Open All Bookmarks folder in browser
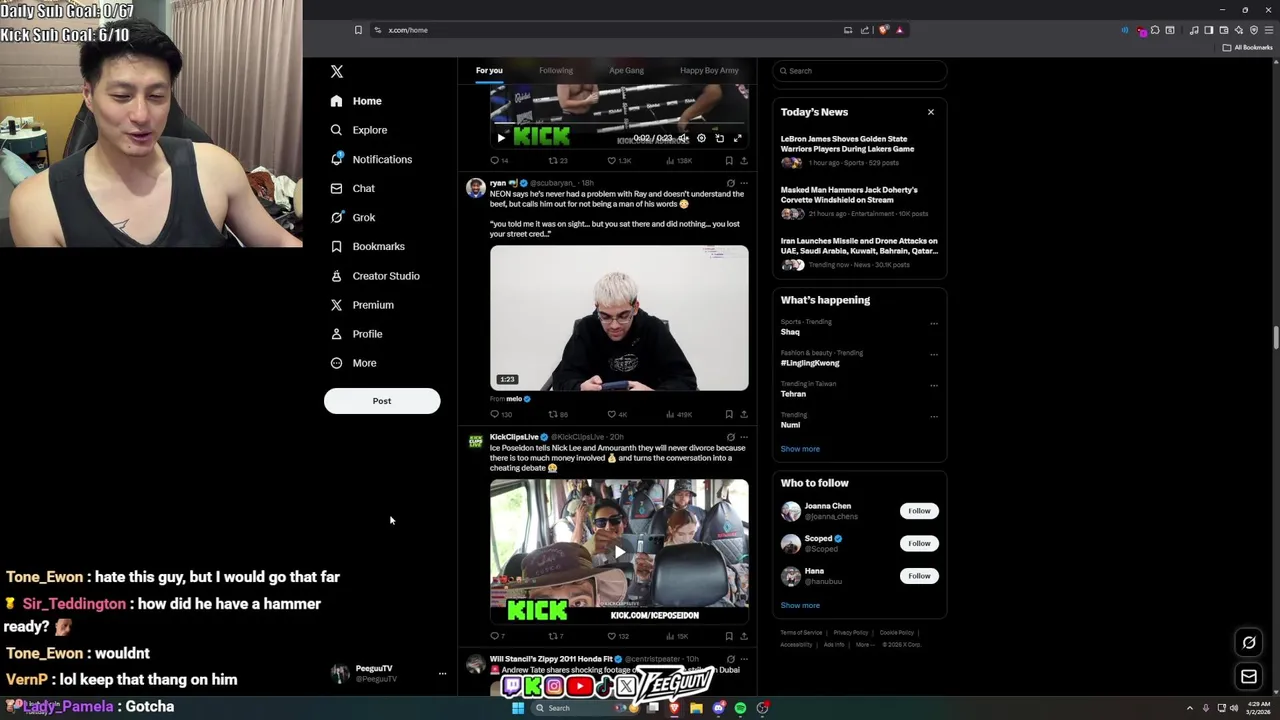The height and width of the screenshot is (720, 1280). [x=1248, y=47]
